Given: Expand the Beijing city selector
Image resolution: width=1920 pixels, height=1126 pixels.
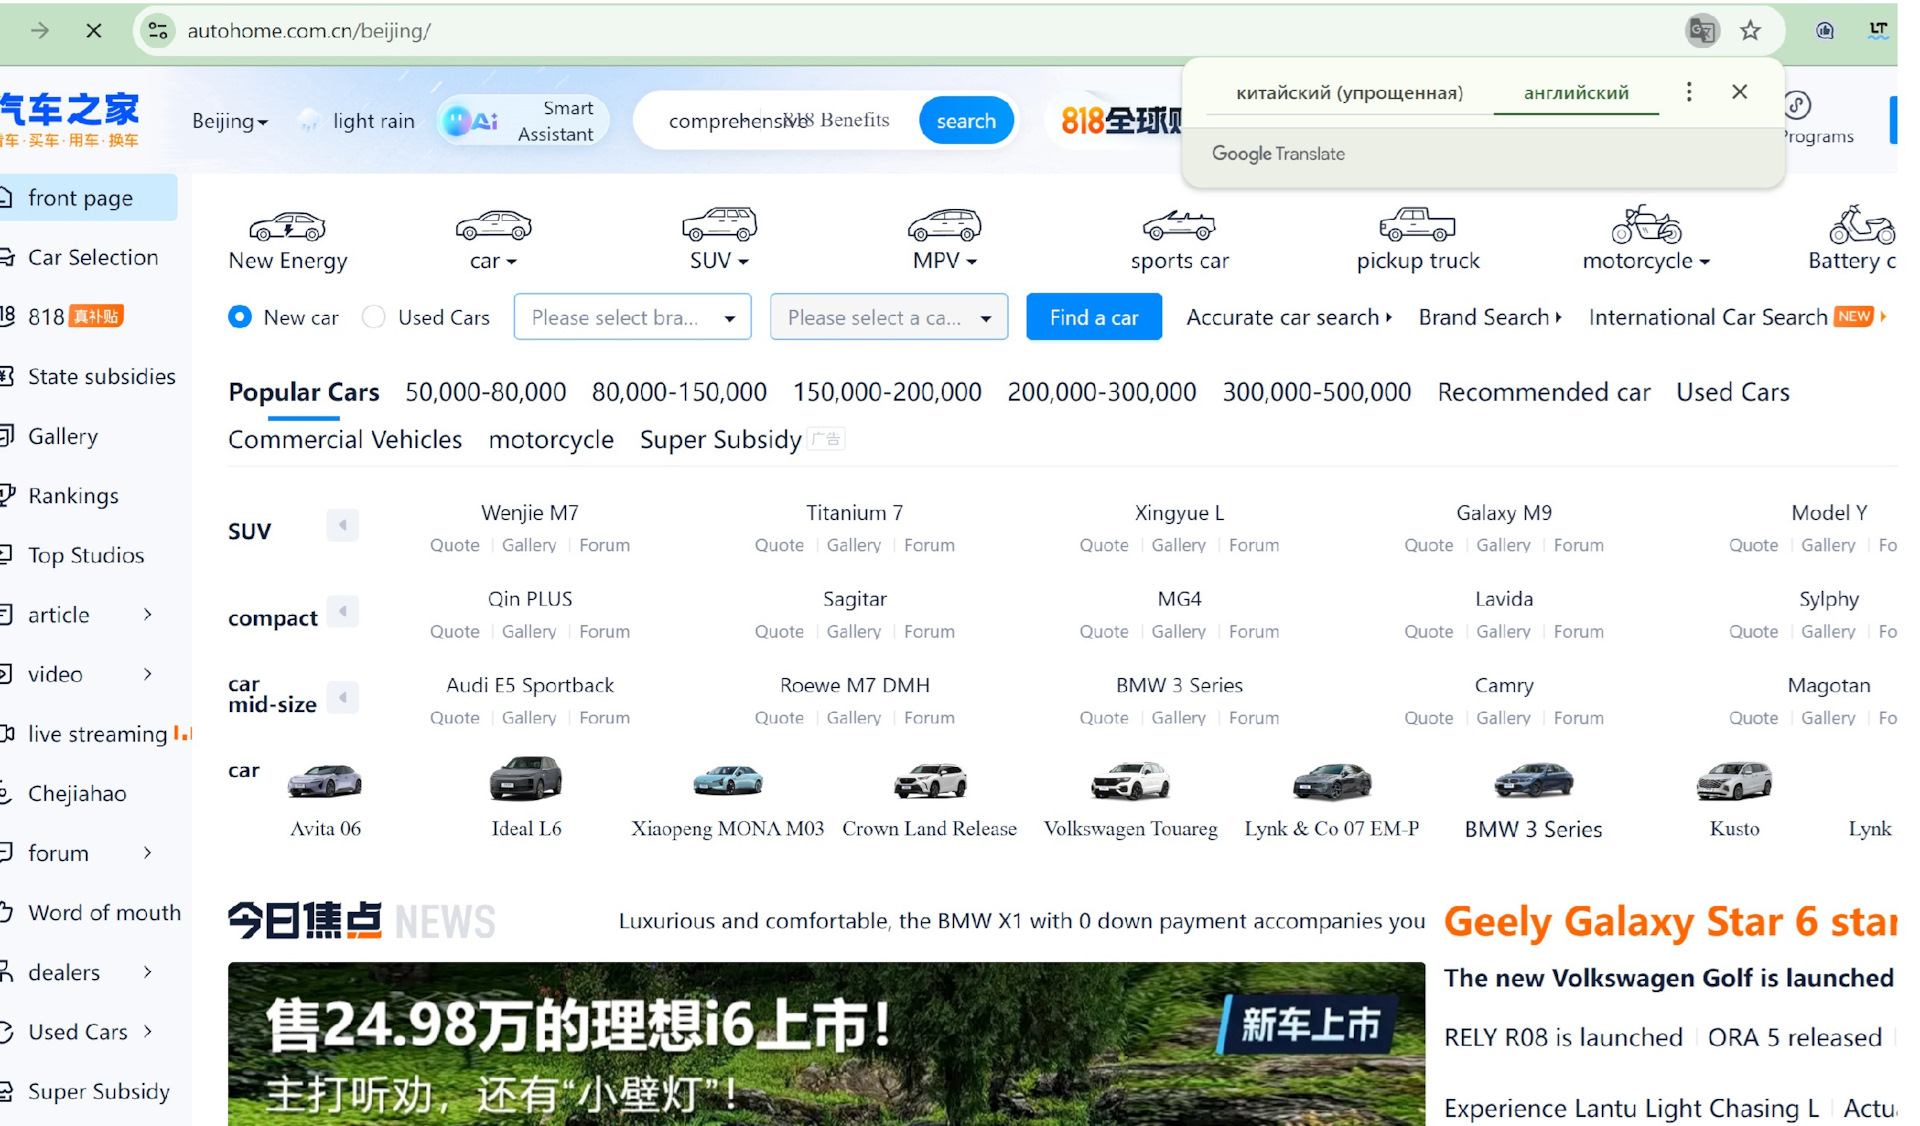Looking at the screenshot, I should [230, 121].
